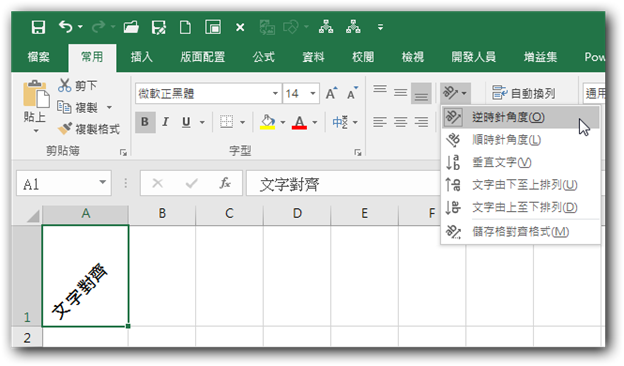624x366 pixels.
Task: Toggle Italic formatting button
Action: coord(166,122)
